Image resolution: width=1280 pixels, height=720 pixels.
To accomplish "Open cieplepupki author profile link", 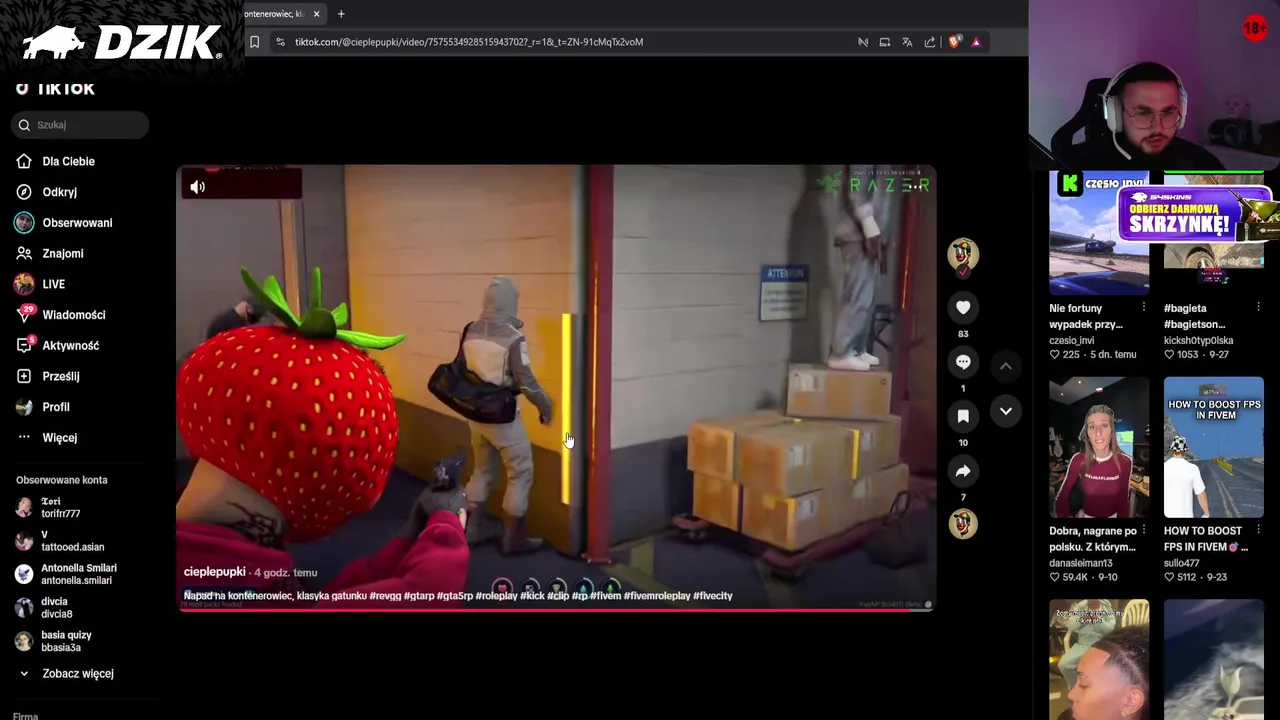I will (x=214, y=572).
